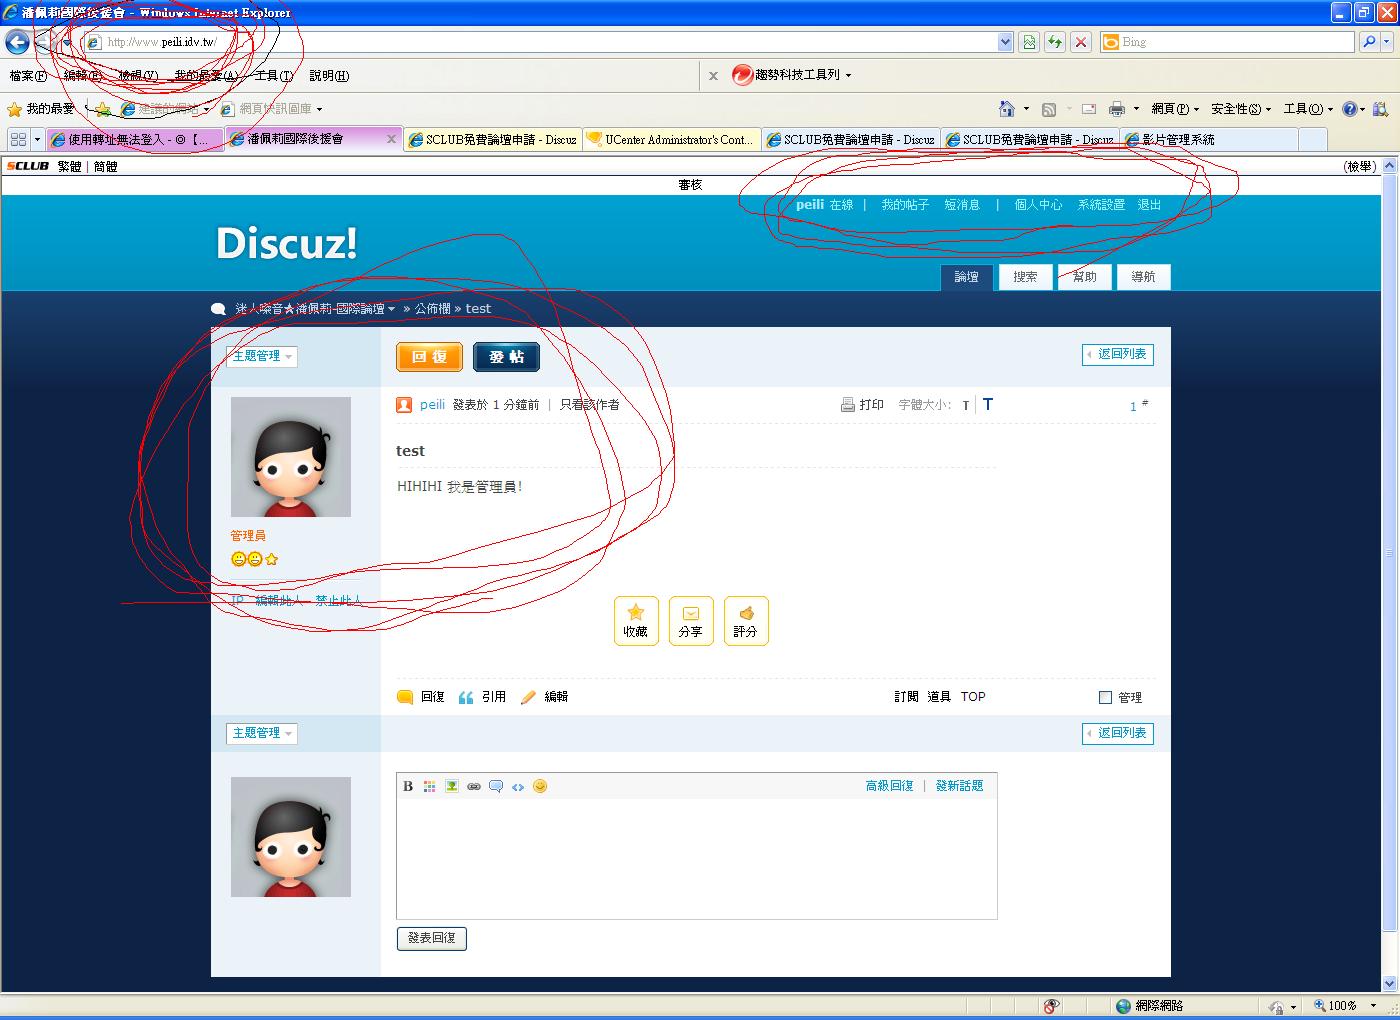Image resolution: width=1400 pixels, height=1020 pixels.
Task: Click the Bold button in reply editor
Action: [x=408, y=786]
